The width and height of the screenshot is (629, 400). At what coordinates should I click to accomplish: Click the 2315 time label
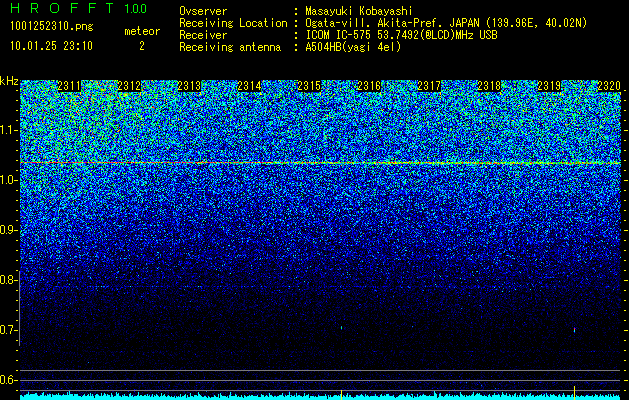tap(309, 86)
